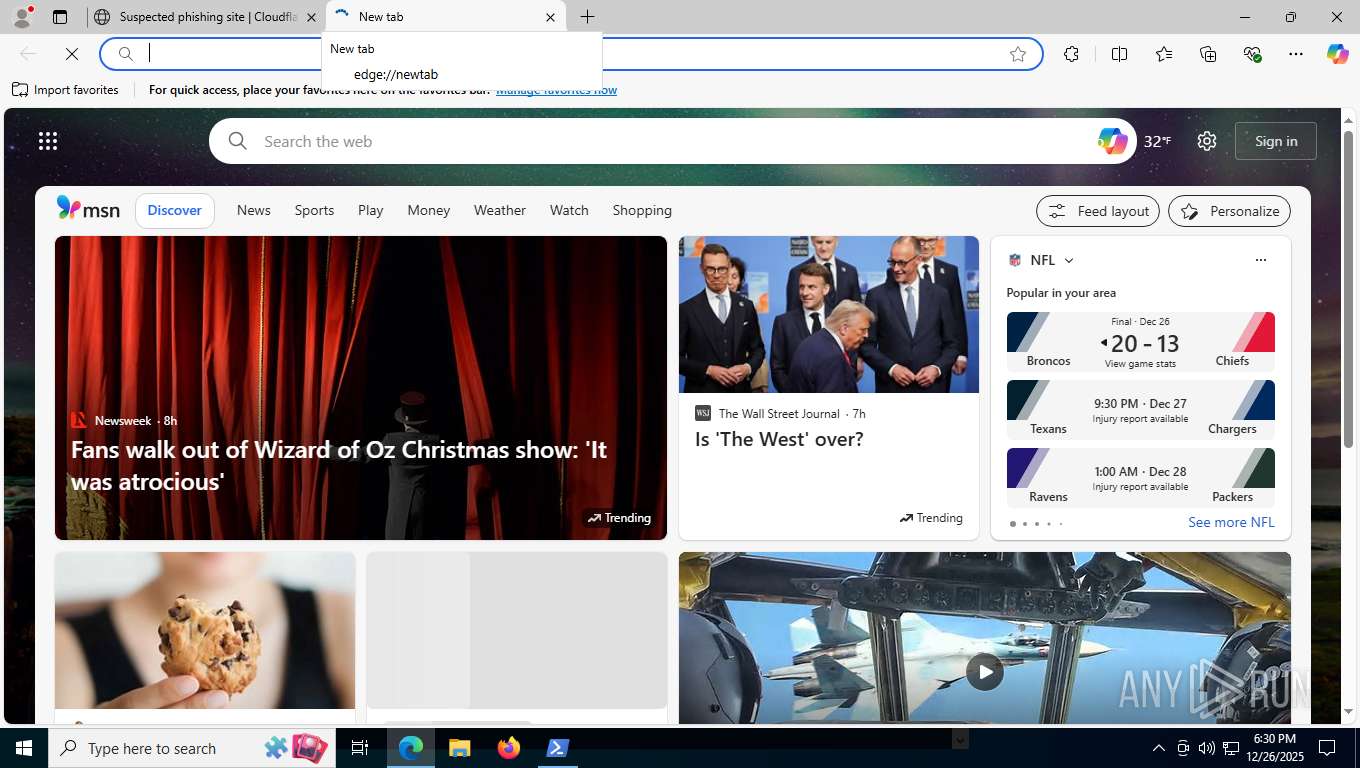Play the fighter jet video

pyautogui.click(x=985, y=672)
